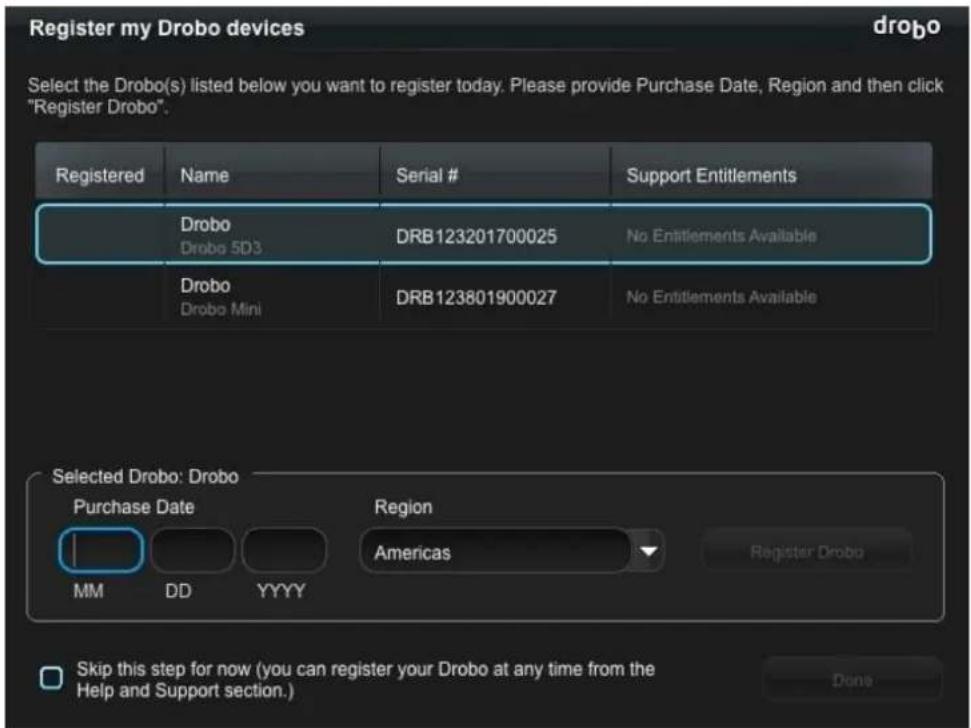Viewport: 971px width, 728px height.
Task: Open the Region dropdown showing Americas
Action: coord(512,551)
